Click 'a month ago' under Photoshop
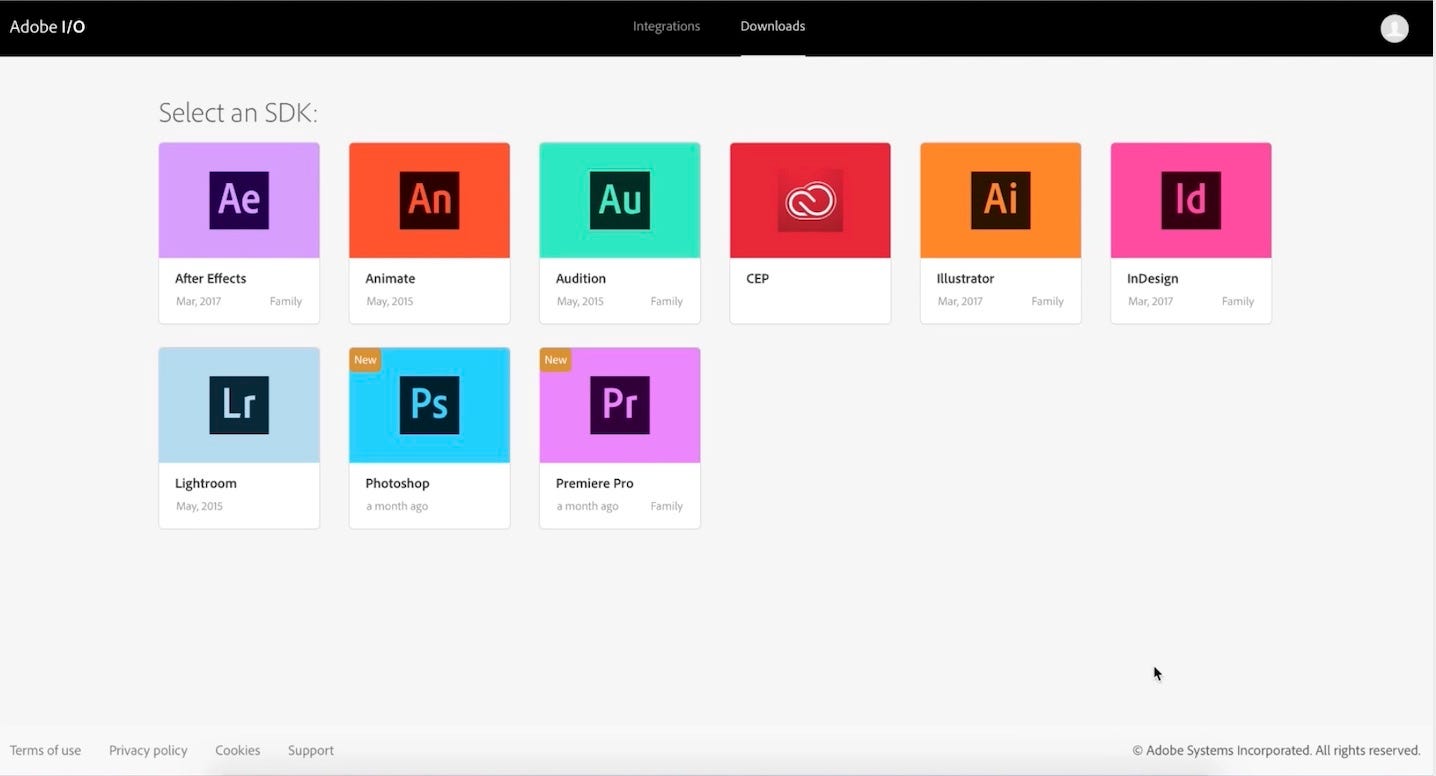This screenshot has height=776, width=1436. [397, 506]
